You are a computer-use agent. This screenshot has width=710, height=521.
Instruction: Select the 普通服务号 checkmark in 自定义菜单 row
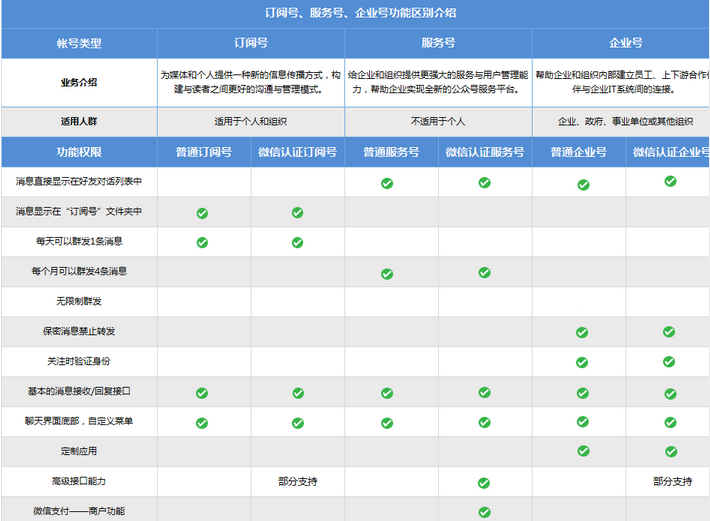387,423
